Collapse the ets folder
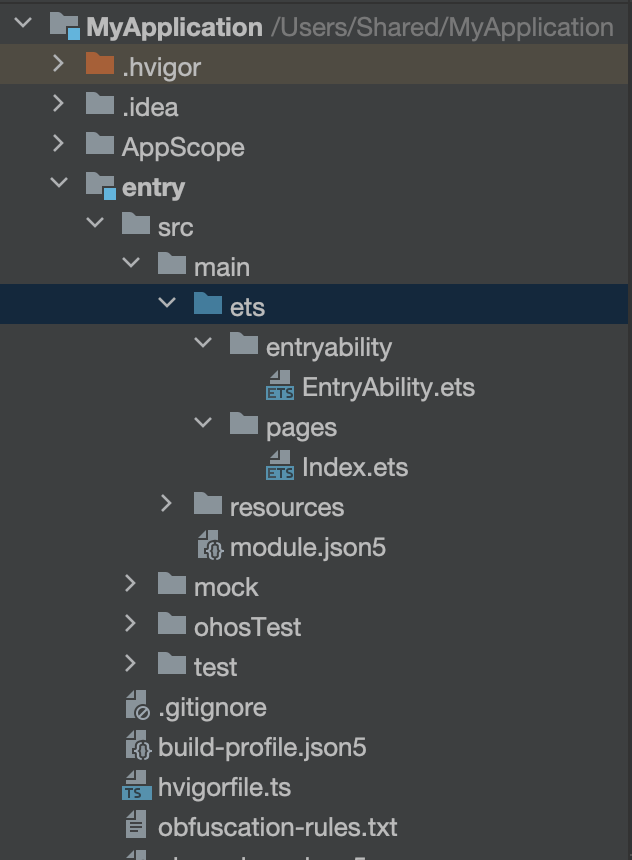 point(167,304)
